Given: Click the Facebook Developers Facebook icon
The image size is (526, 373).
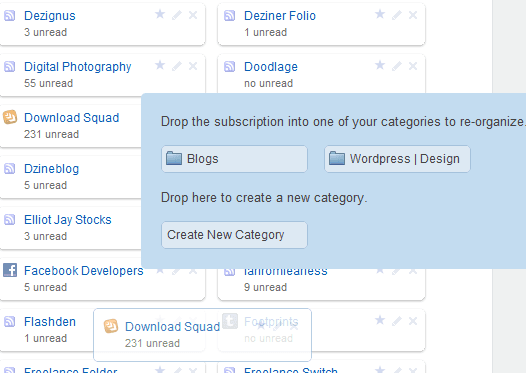Looking at the screenshot, I should point(10,270).
